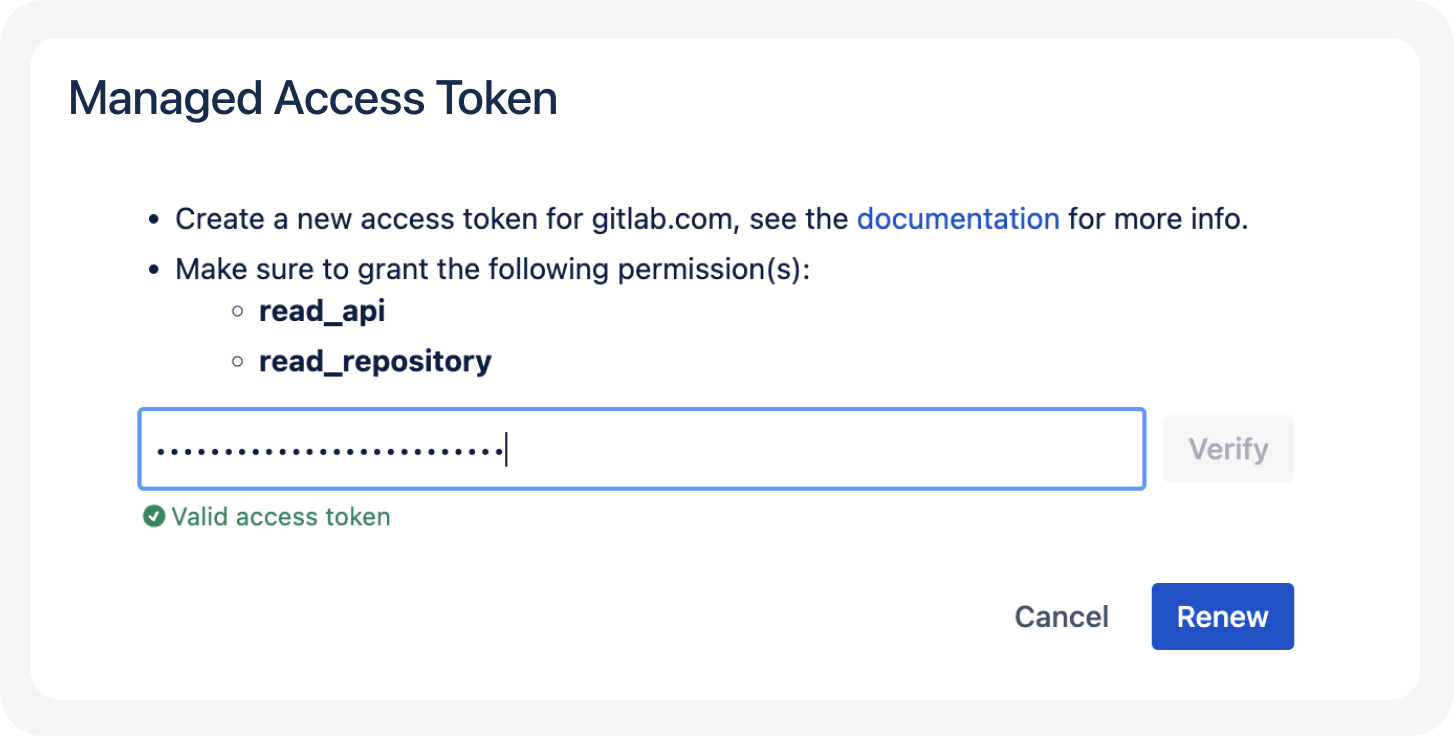Select the masked token dots text
This screenshot has height=736, width=1454.
pyautogui.click(x=330, y=451)
